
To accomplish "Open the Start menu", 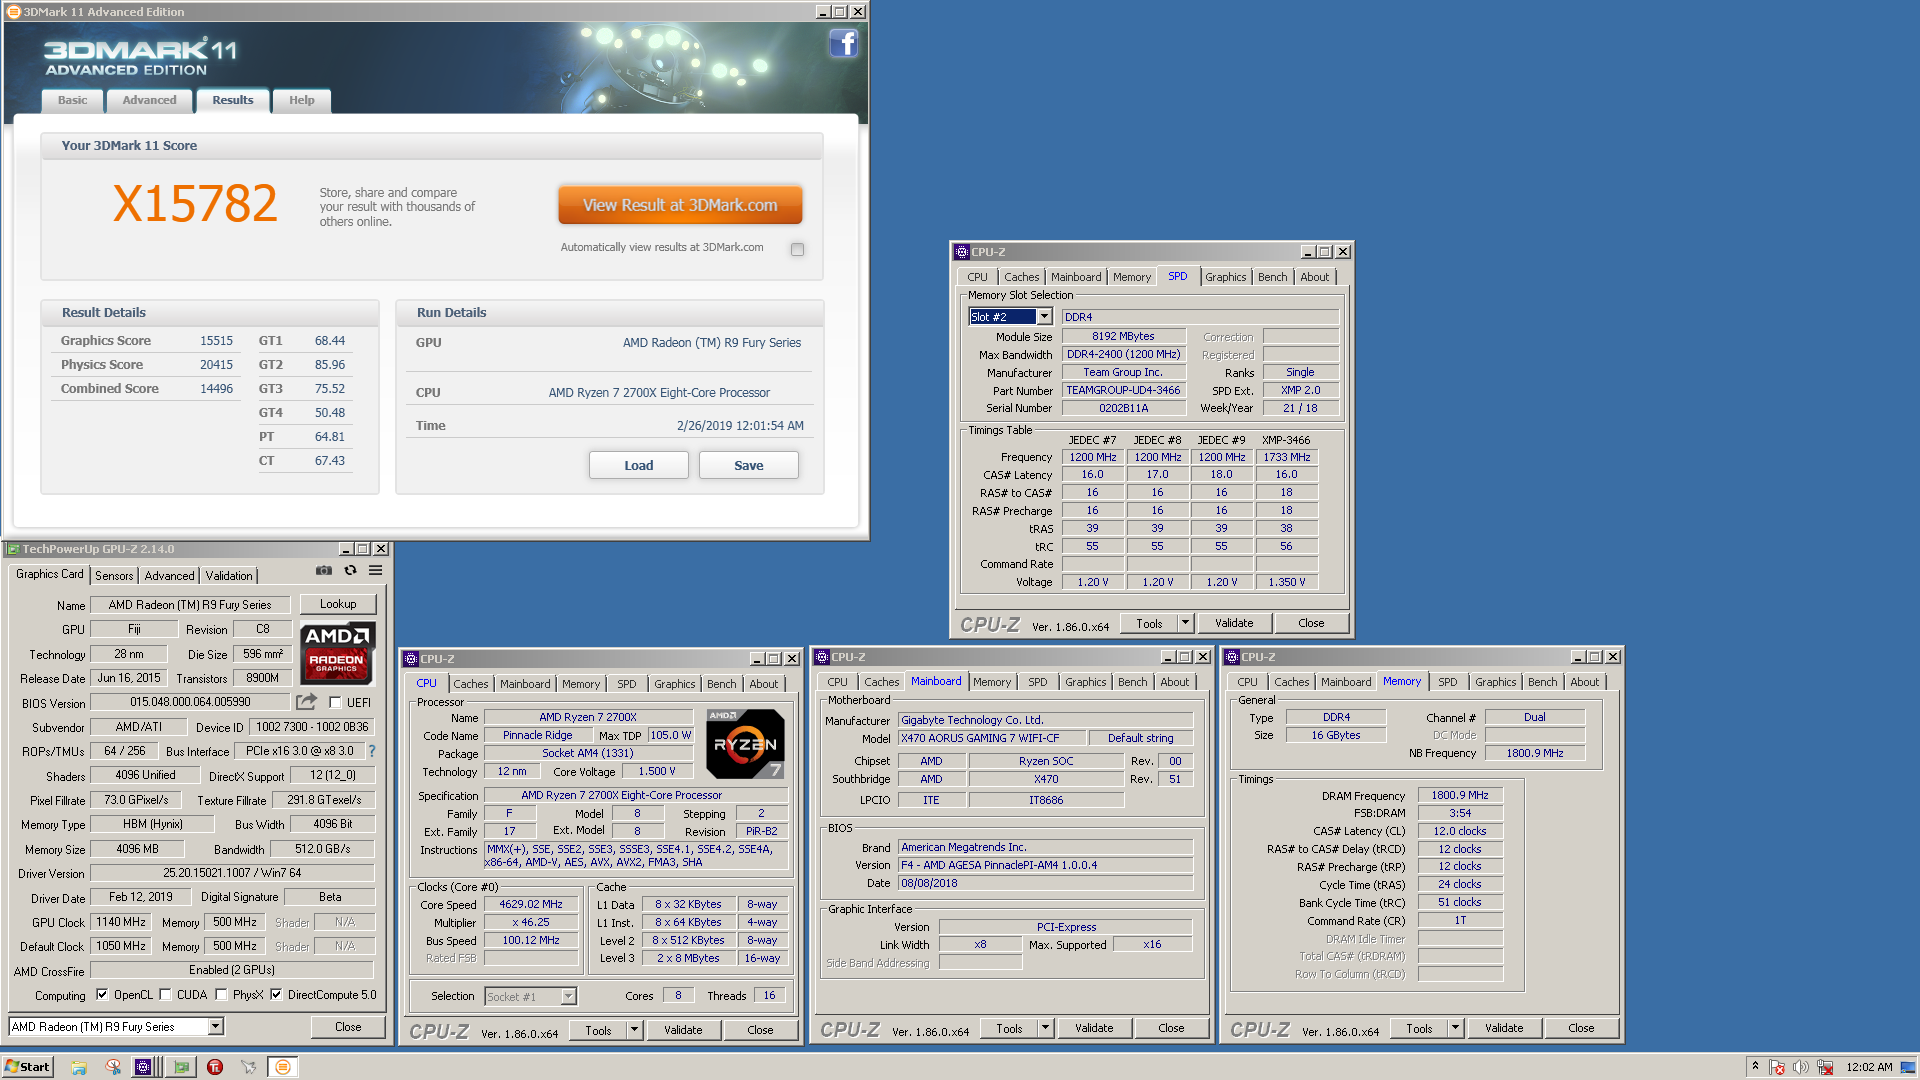I will click(27, 1067).
